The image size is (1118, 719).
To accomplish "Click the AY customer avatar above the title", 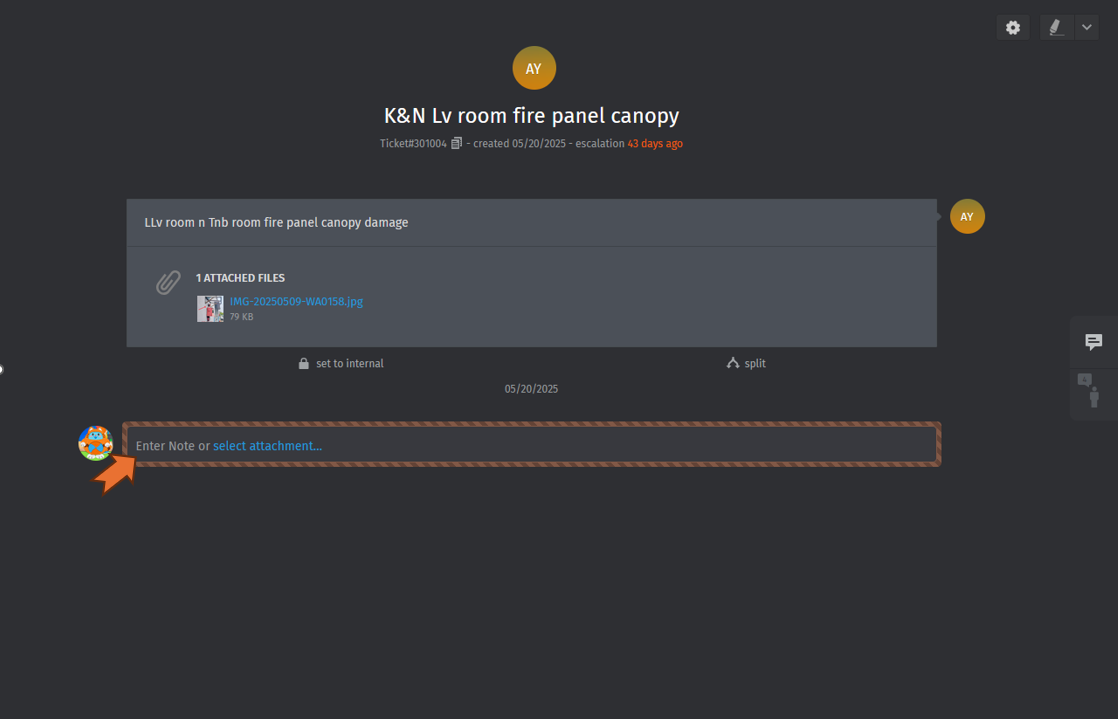I will click(x=534, y=69).
